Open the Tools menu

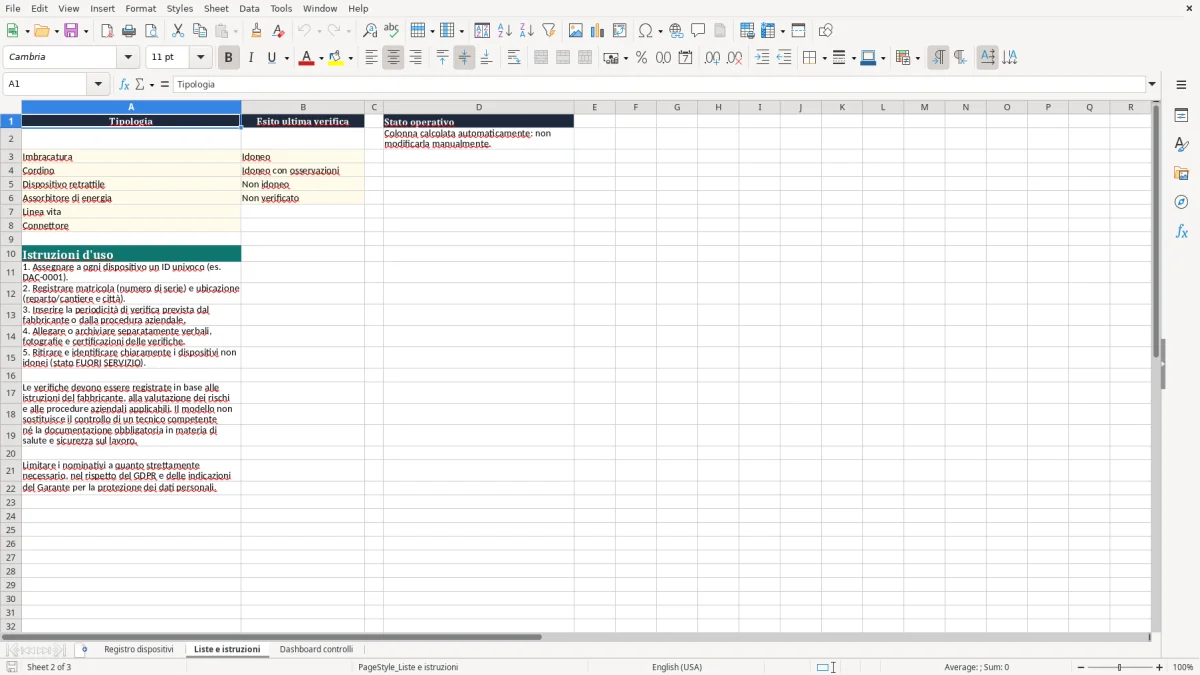[x=281, y=8]
